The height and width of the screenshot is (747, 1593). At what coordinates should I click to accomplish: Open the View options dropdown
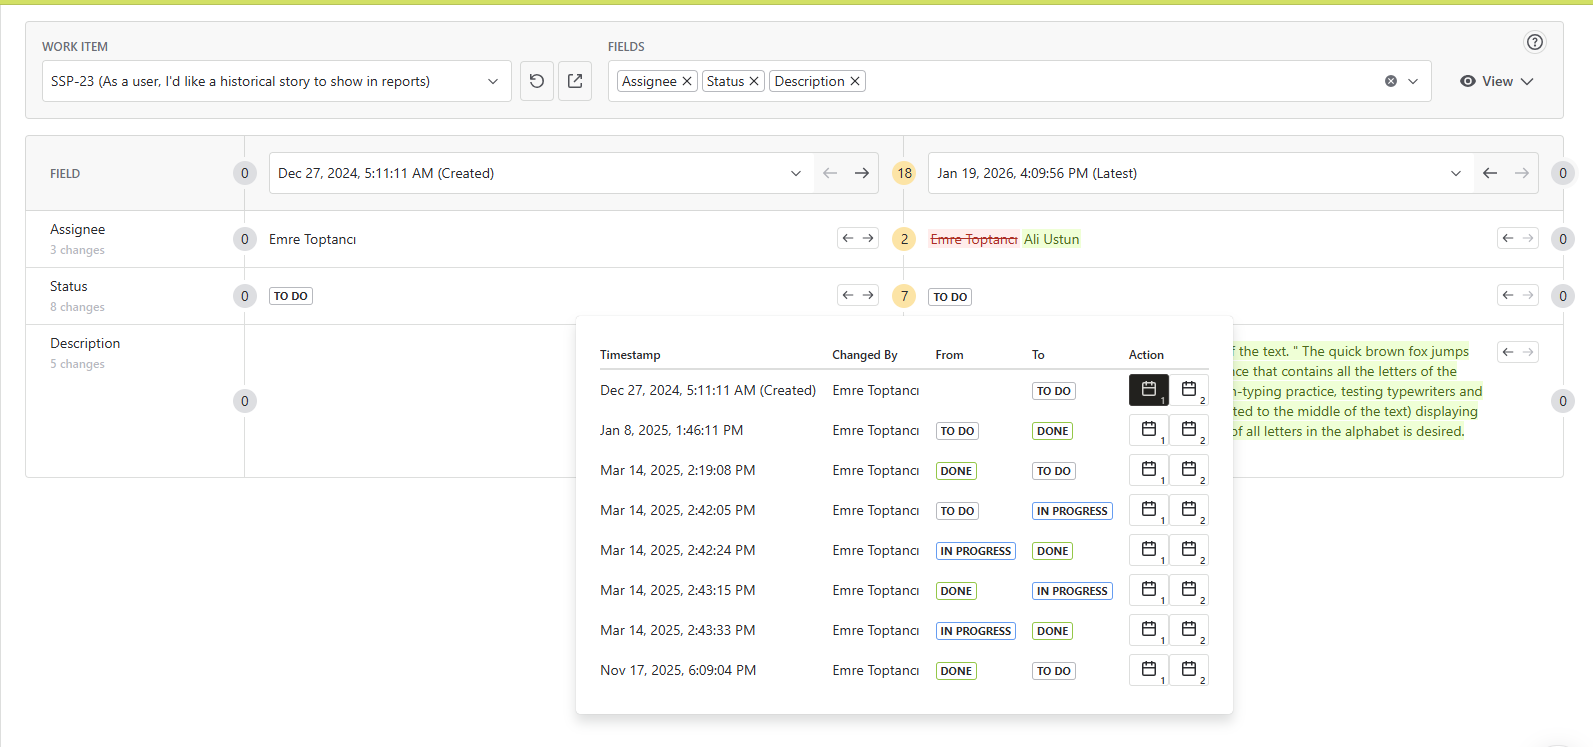tap(1497, 81)
